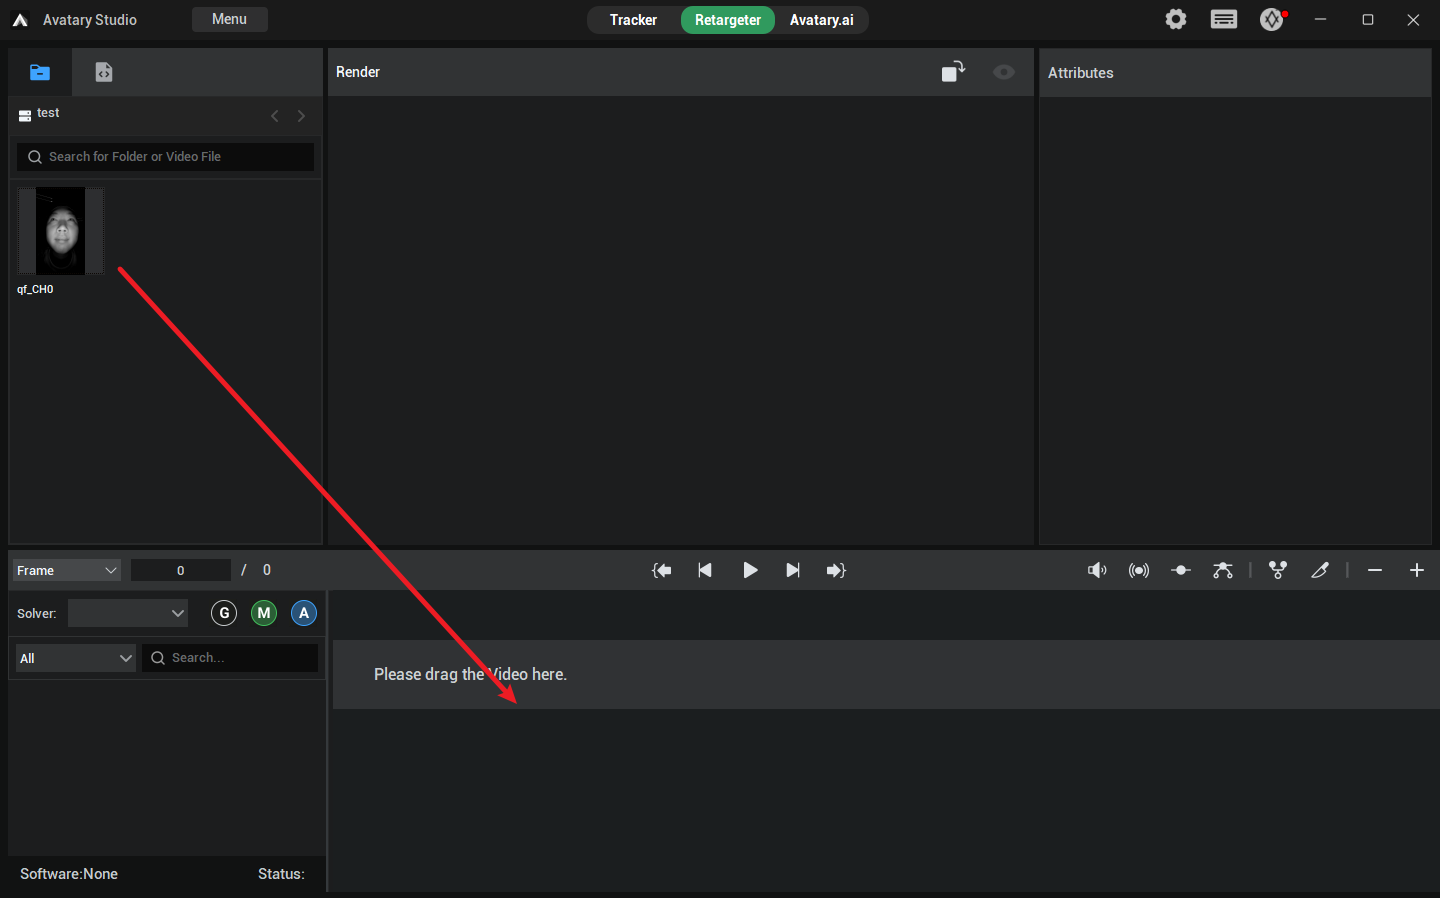
Task: Click the Status: label
Action: tap(281, 874)
